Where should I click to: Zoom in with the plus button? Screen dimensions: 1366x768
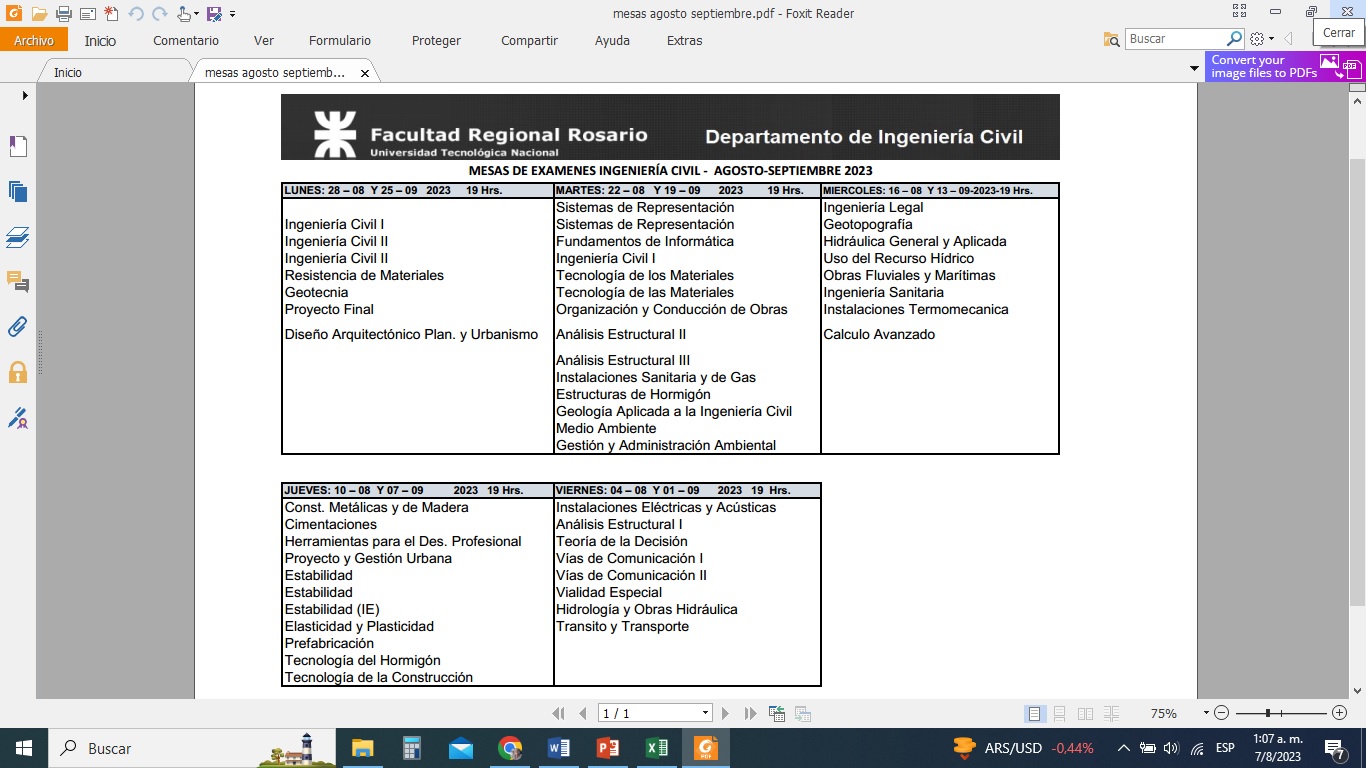point(1339,713)
